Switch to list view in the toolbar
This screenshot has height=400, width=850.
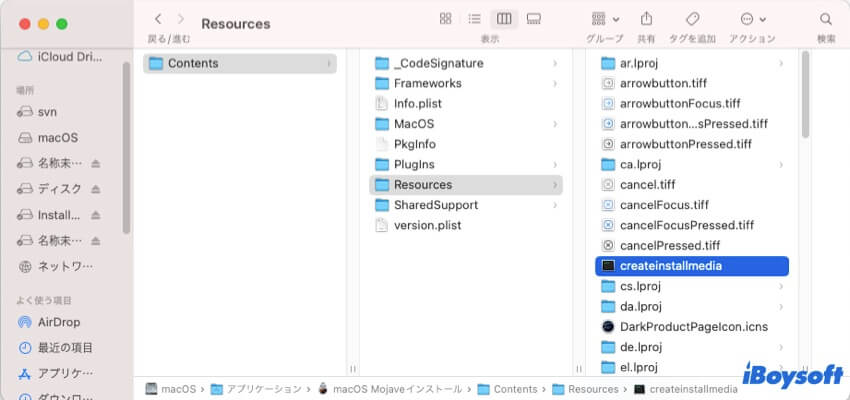[x=475, y=19]
